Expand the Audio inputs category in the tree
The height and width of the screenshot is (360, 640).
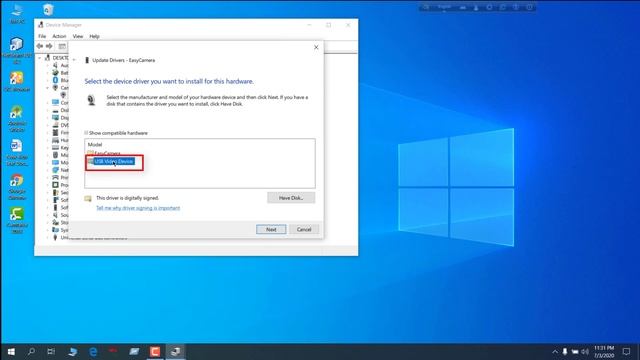(x=47, y=65)
